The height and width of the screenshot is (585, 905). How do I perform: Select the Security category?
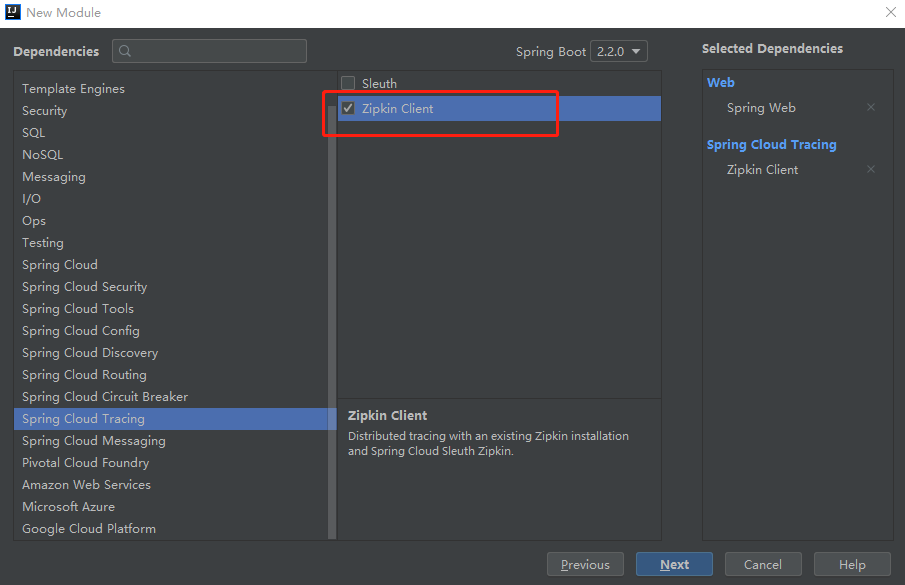pyautogui.click(x=45, y=111)
